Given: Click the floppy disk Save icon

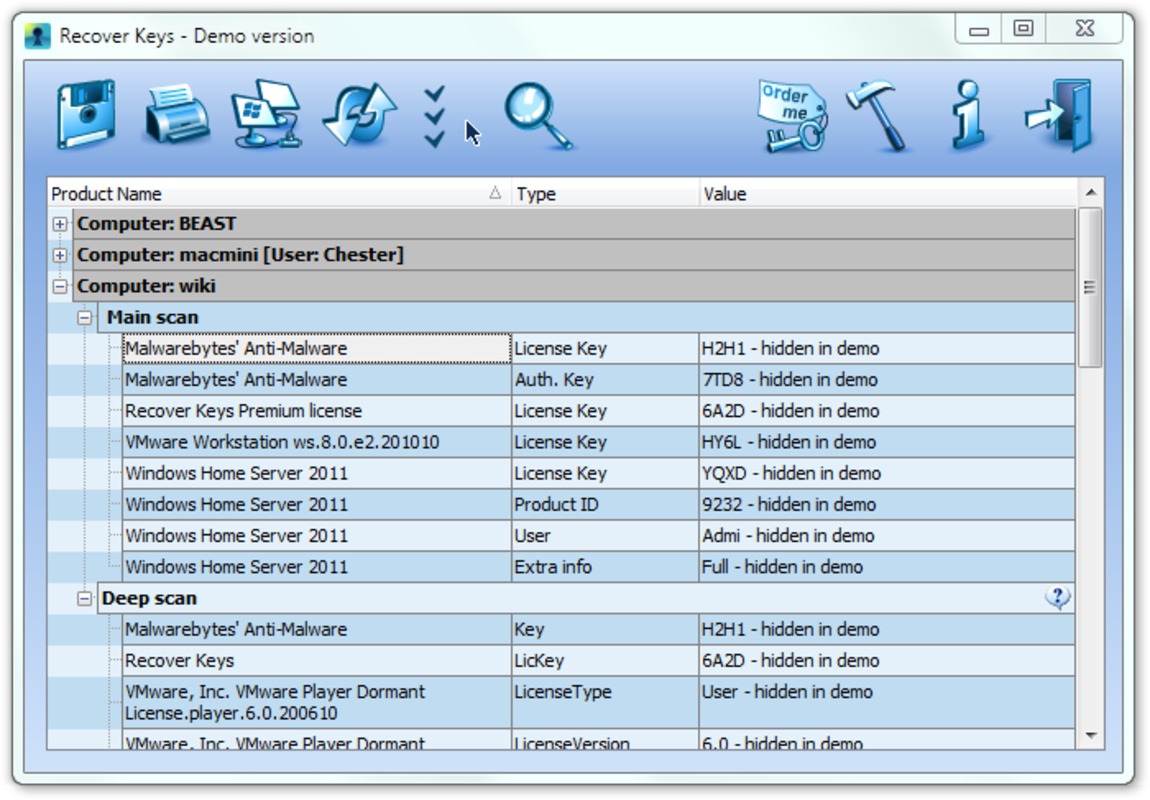Looking at the screenshot, I should tap(85, 116).
